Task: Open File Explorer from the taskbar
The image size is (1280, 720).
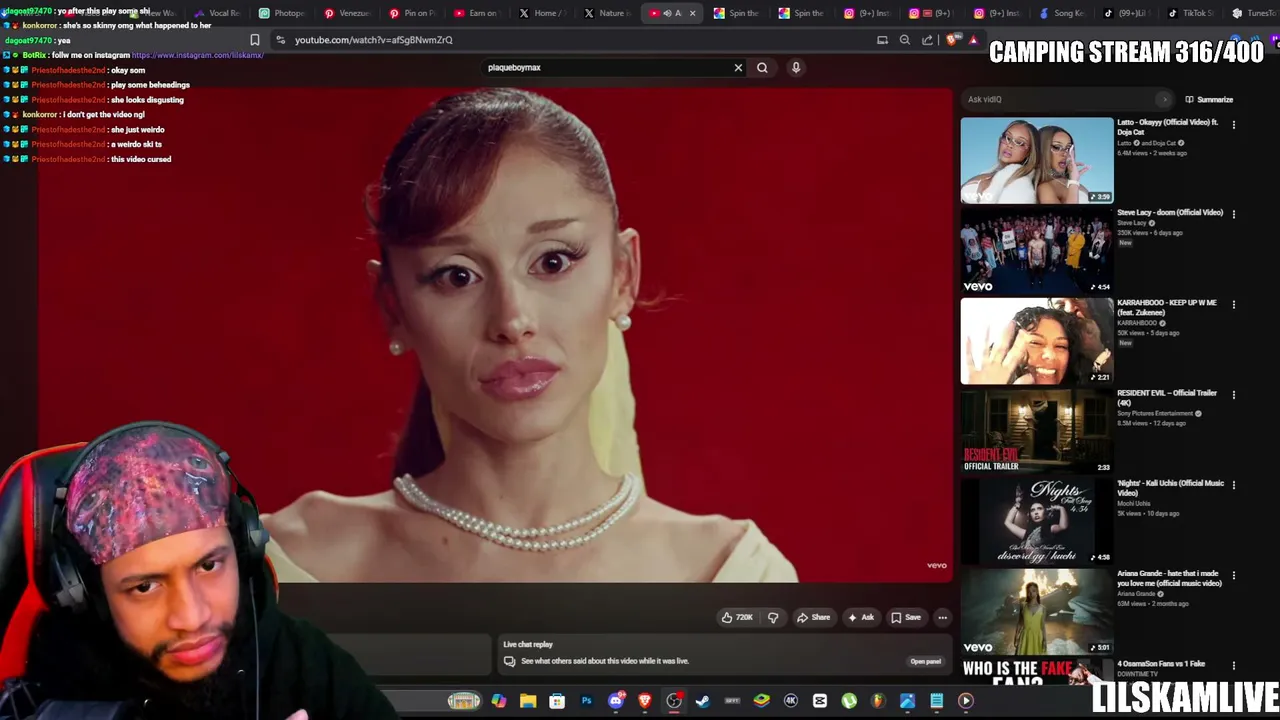Action: pos(528,701)
